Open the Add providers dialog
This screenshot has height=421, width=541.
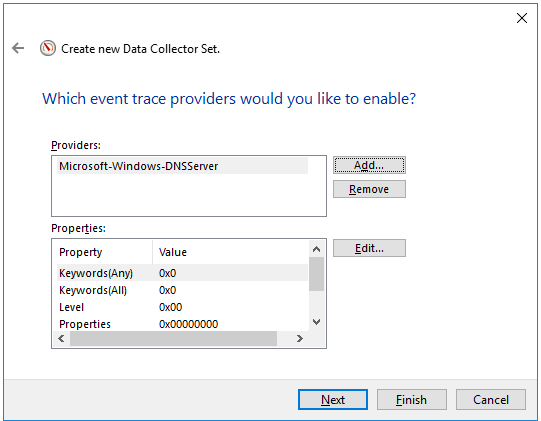click(x=369, y=165)
